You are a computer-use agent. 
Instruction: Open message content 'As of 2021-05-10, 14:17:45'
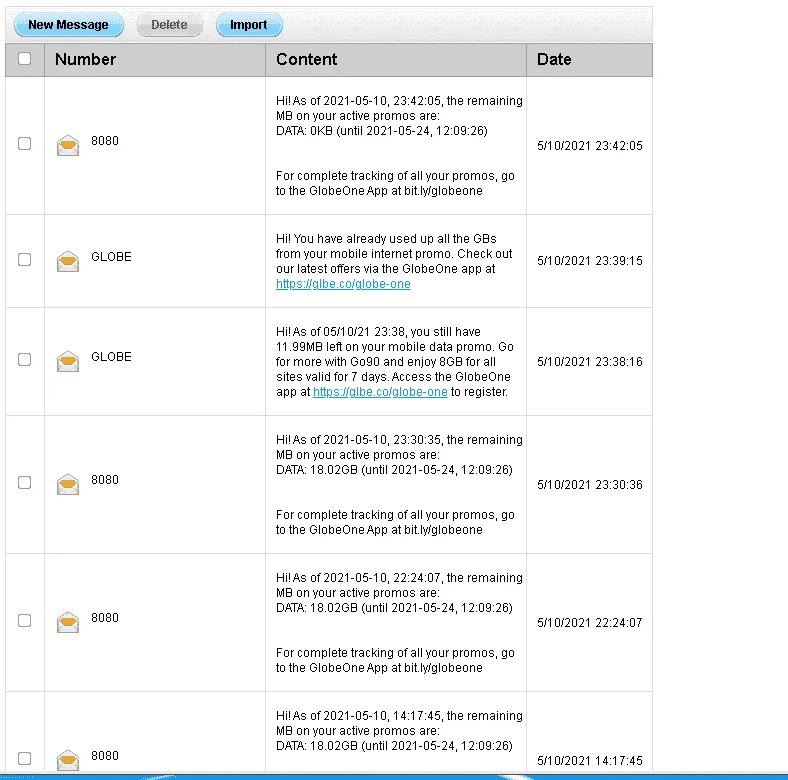pos(399,731)
